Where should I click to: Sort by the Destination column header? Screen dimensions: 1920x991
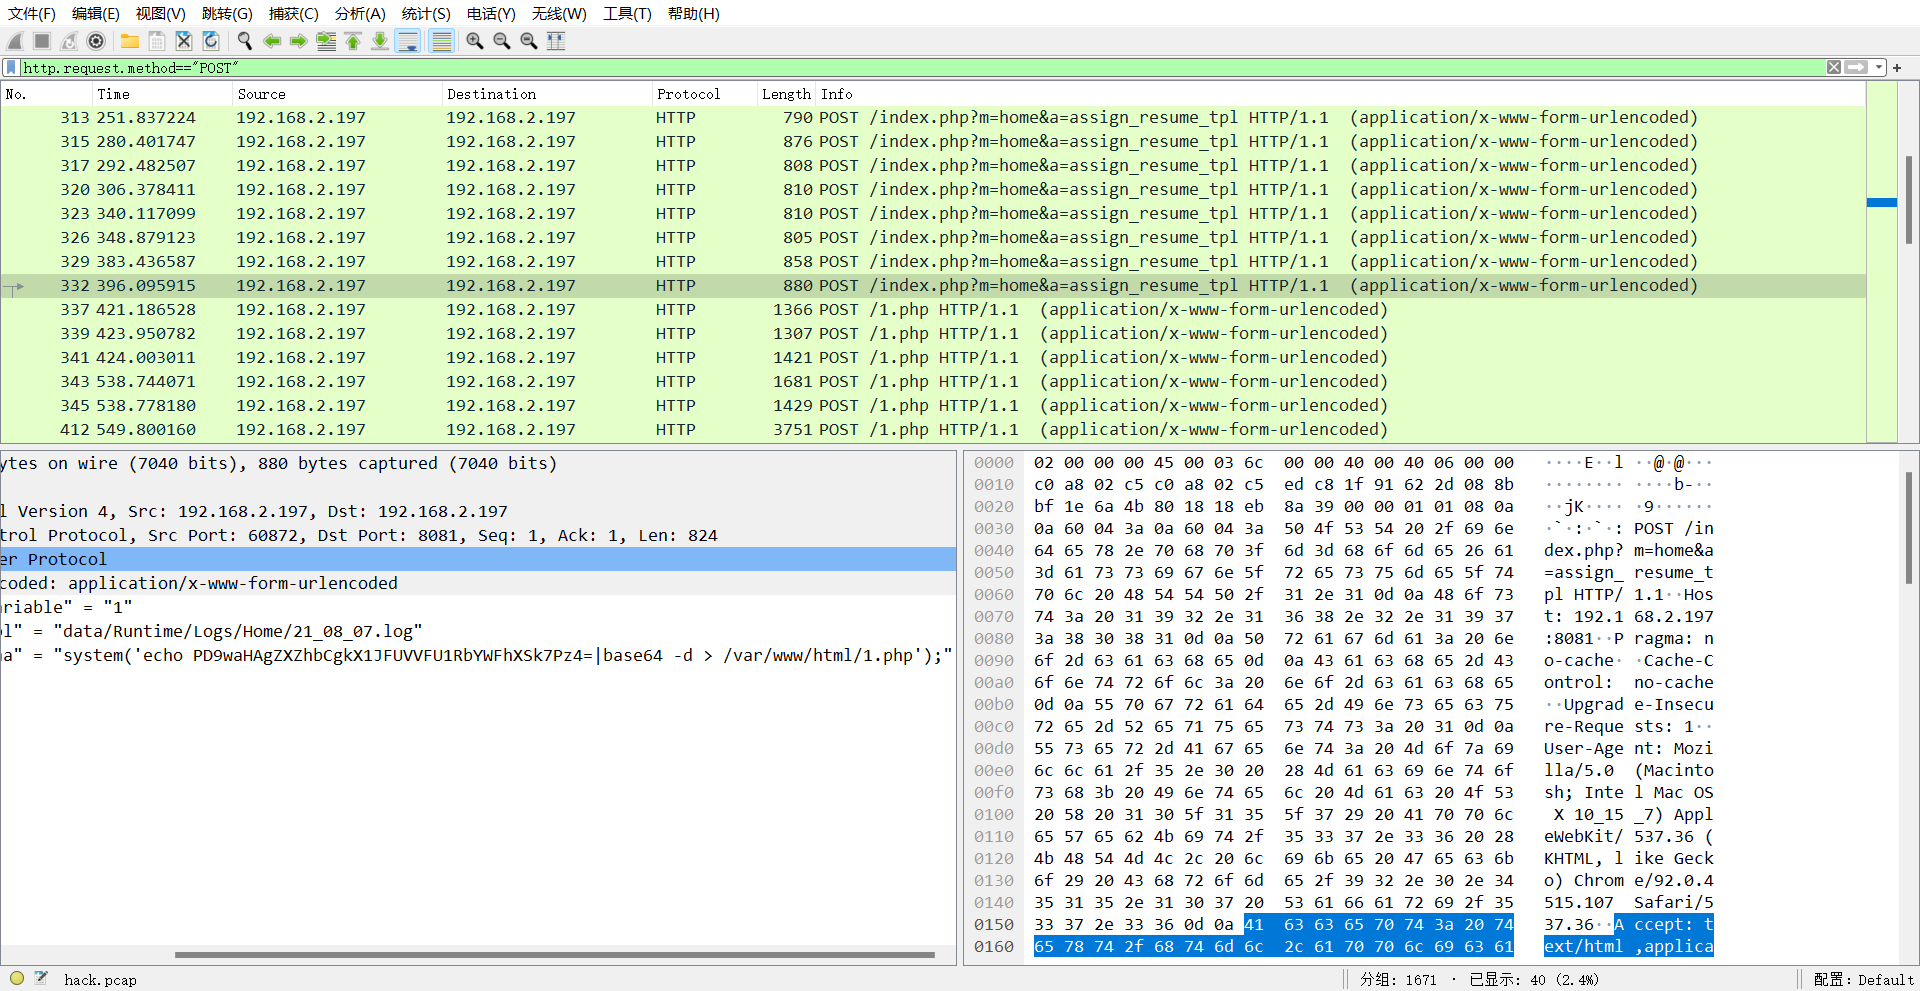point(546,94)
